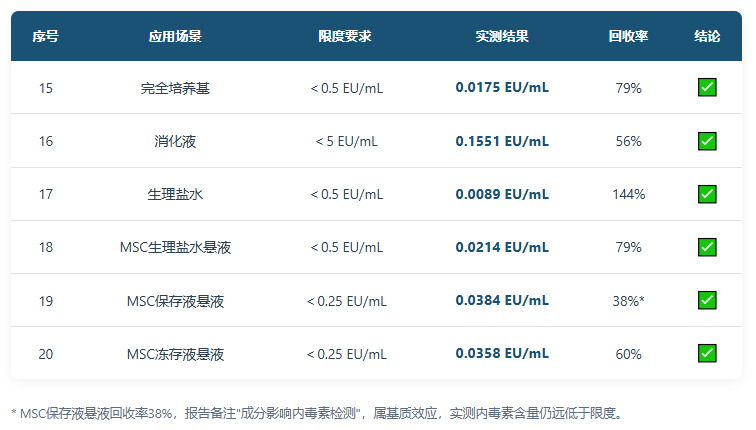Click the 实测结果 column header

[502, 36]
